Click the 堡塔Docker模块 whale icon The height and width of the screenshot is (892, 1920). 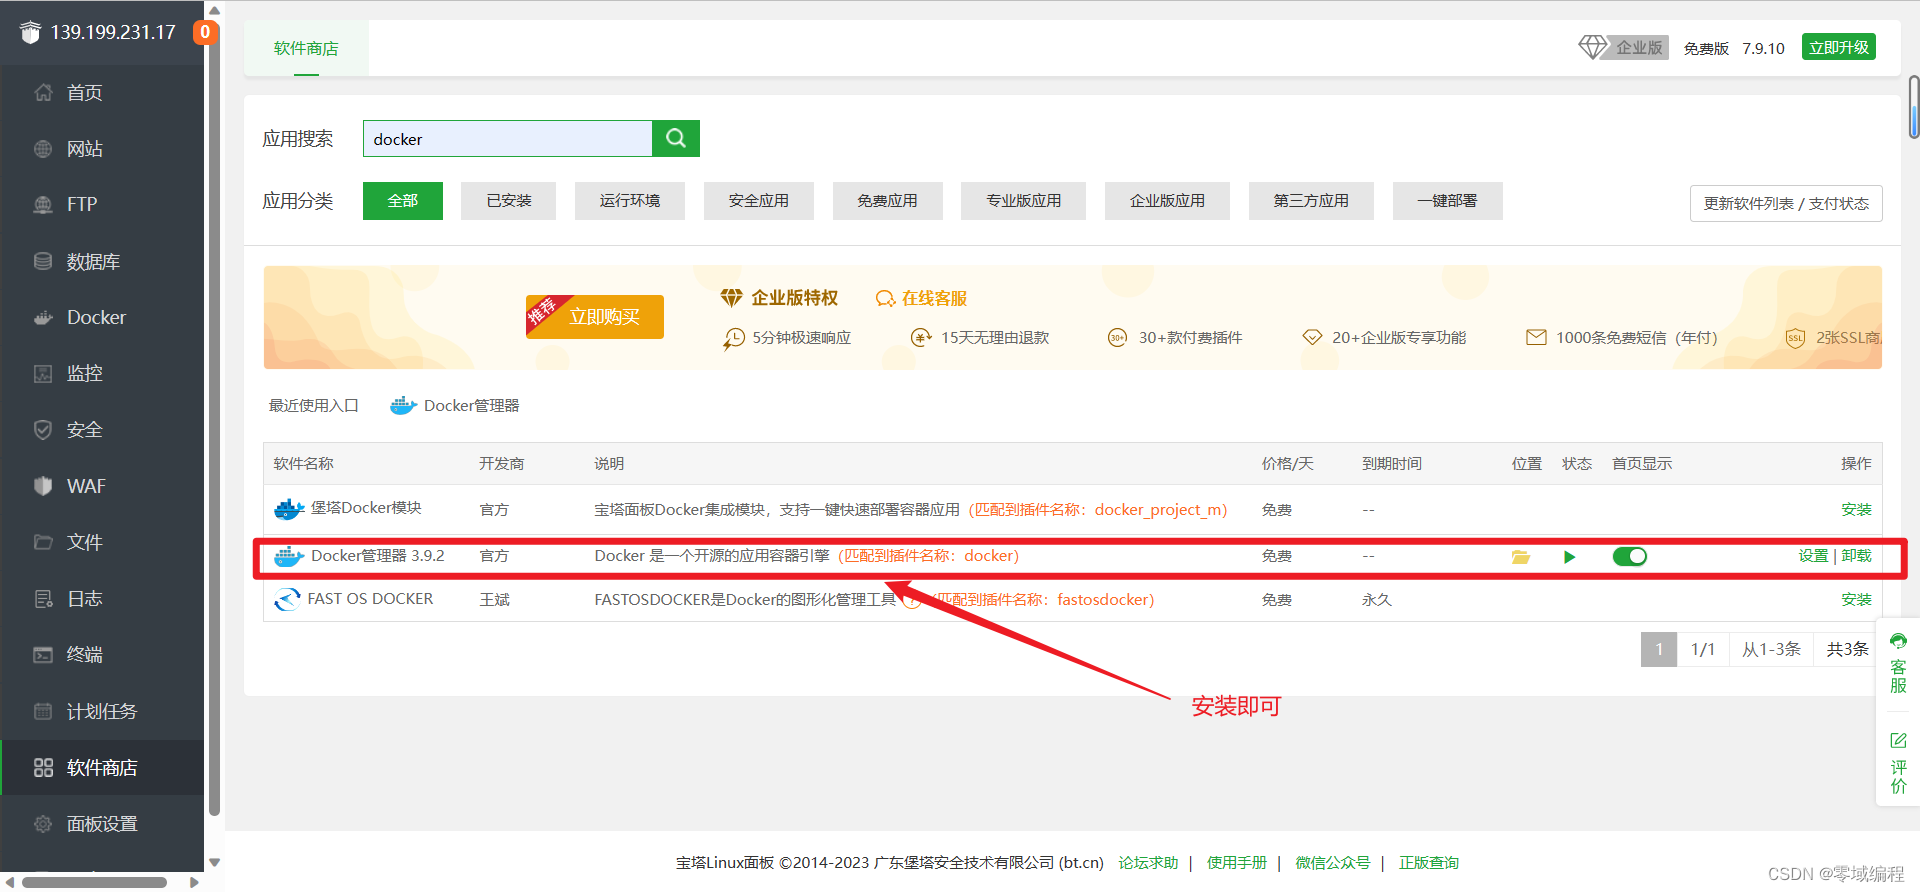pyautogui.click(x=289, y=509)
